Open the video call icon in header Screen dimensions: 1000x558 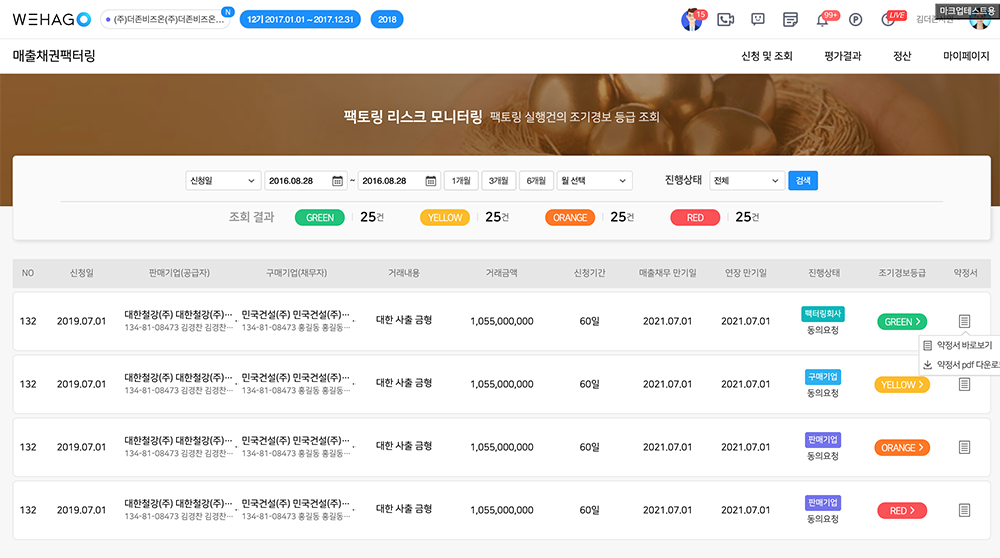[x=726, y=19]
